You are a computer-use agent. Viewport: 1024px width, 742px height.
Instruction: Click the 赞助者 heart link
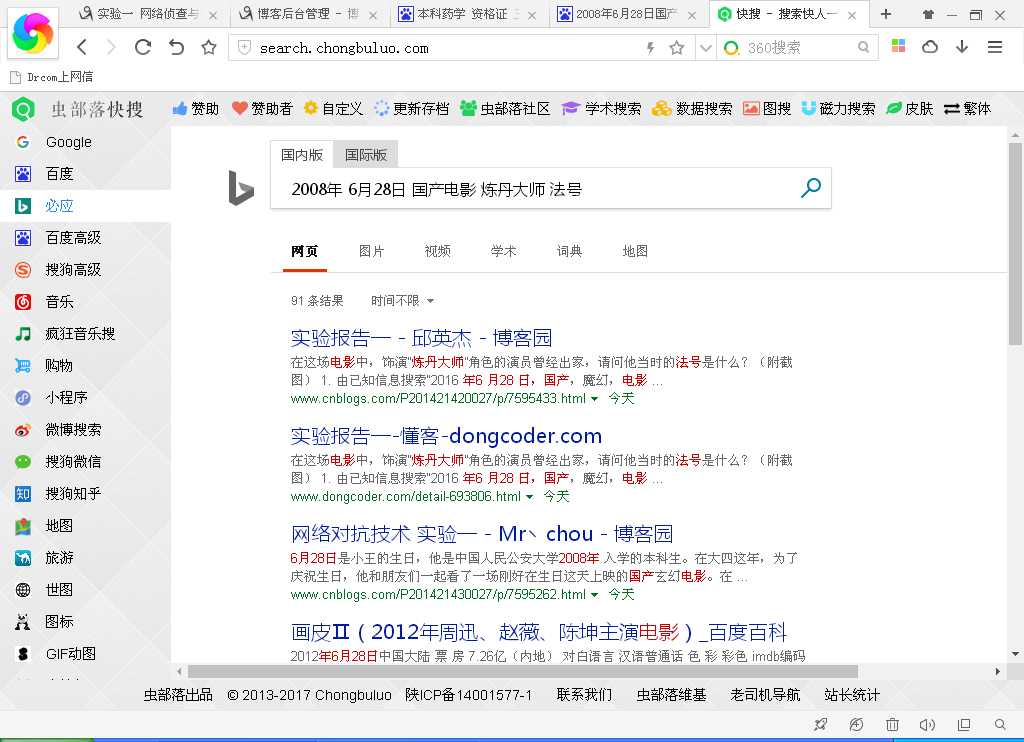[x=263, y=108]
